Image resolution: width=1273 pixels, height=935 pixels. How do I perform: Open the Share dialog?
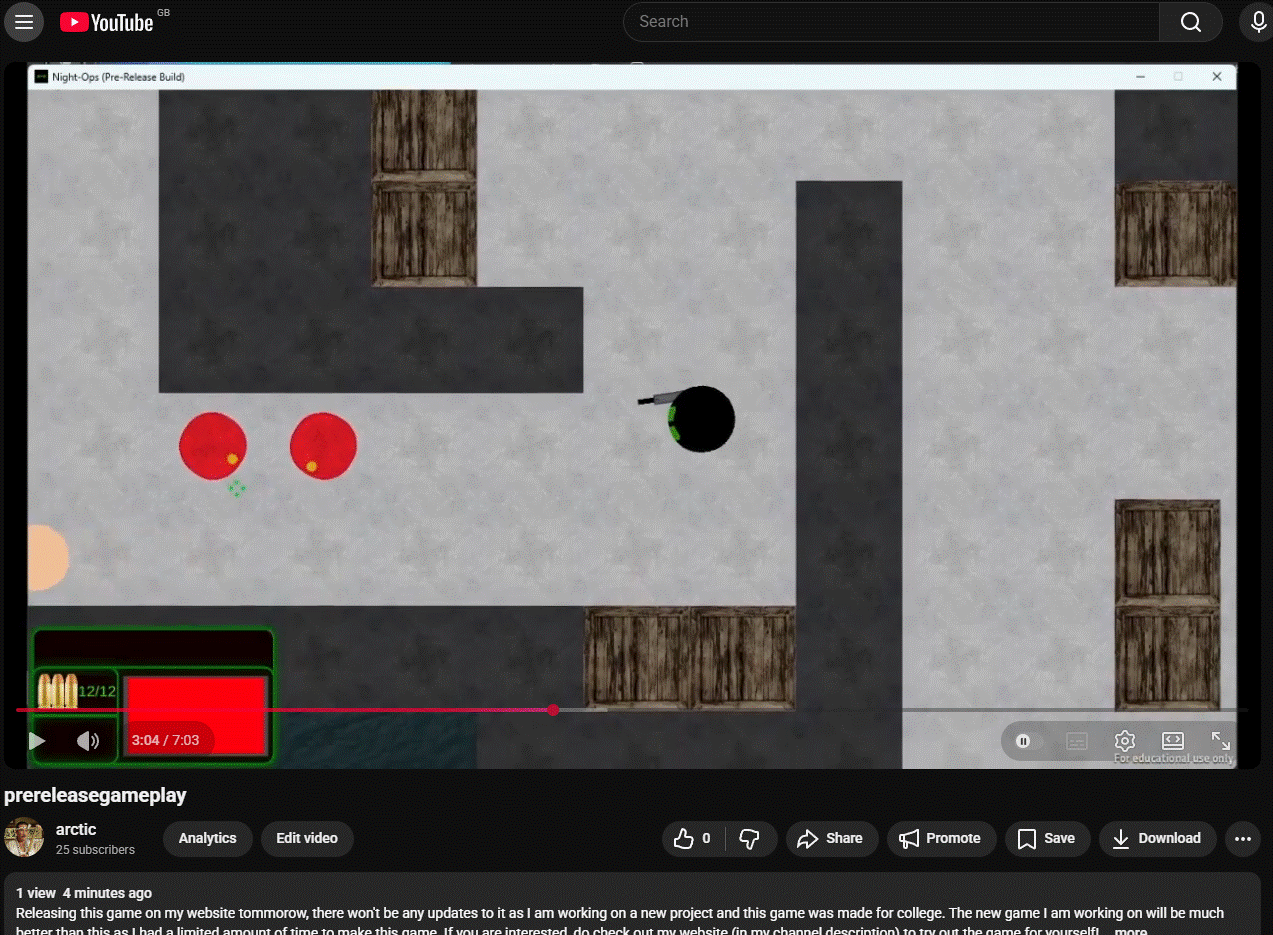pos(832,838)
